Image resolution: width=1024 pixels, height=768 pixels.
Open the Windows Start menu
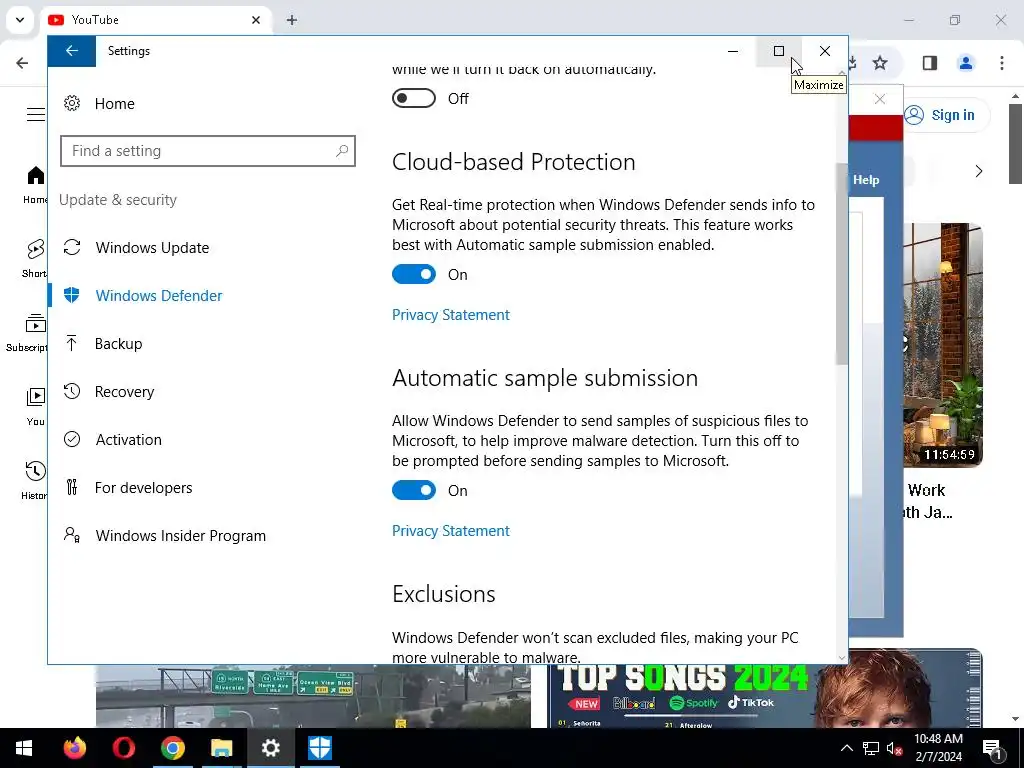point(24,748)
